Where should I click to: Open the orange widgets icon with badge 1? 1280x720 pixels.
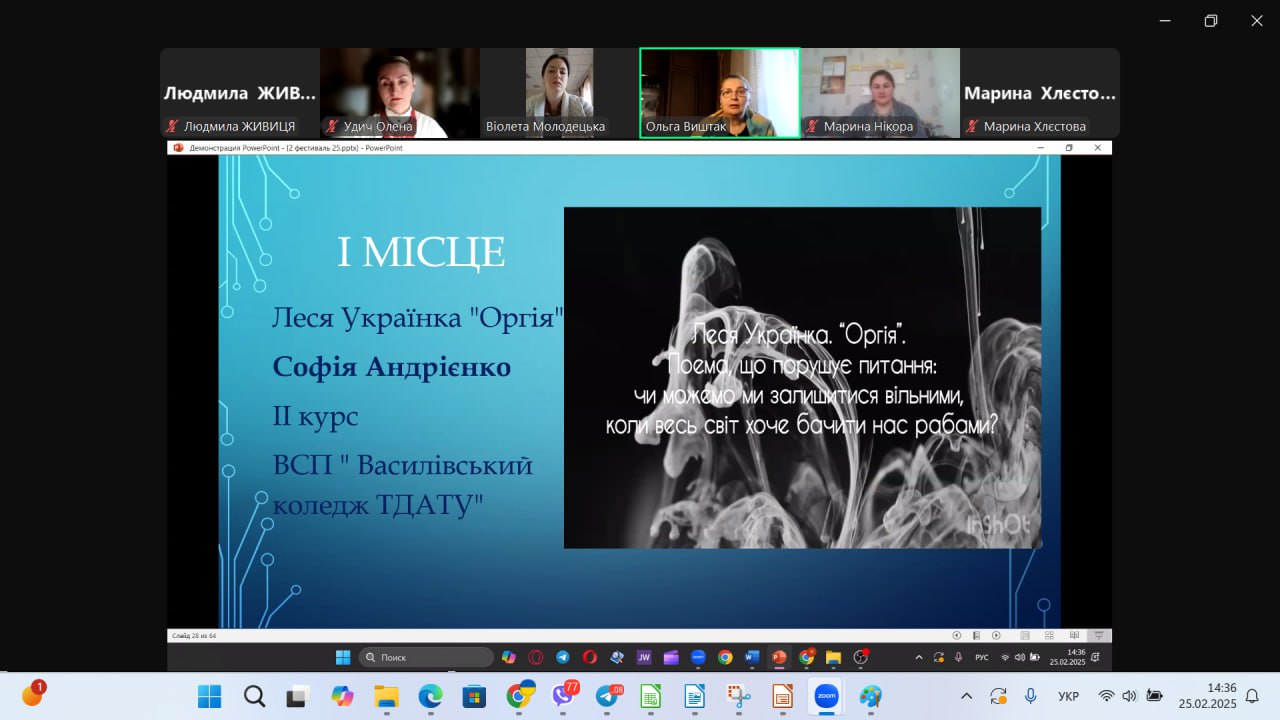(x=32, y=695)
